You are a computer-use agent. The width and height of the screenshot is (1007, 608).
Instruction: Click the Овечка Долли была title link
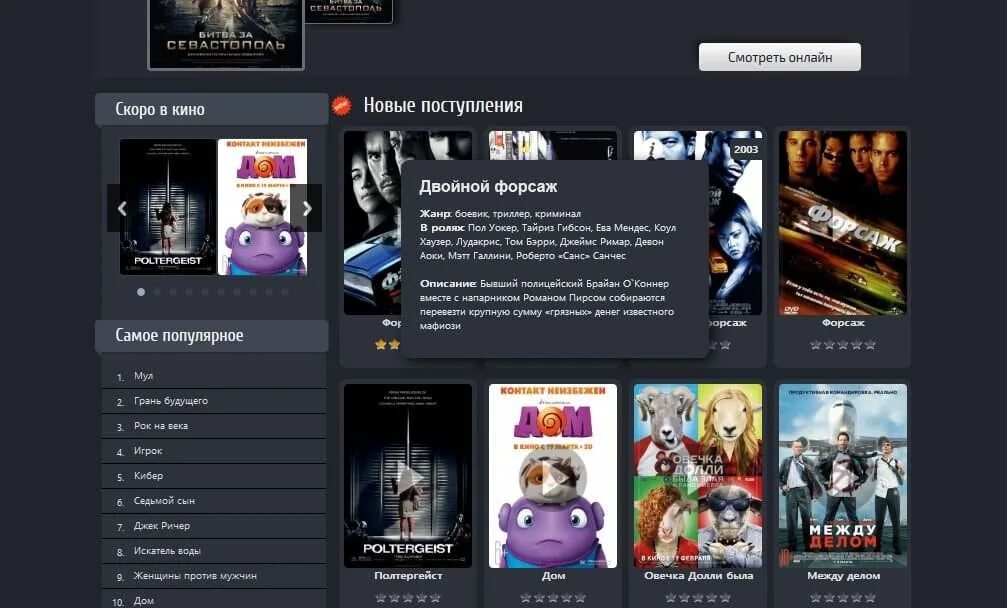click(698, 576)
